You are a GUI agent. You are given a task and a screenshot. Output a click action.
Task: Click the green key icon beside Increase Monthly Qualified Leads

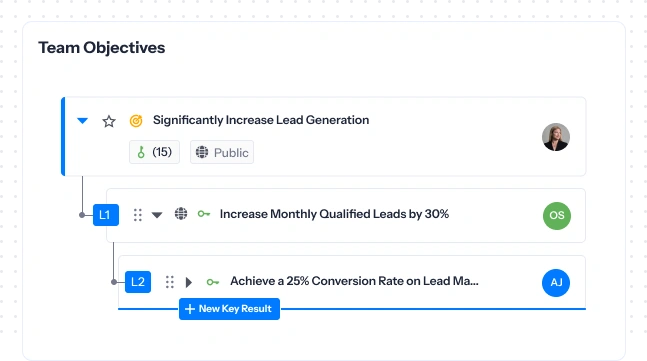[x=204, y=214]
